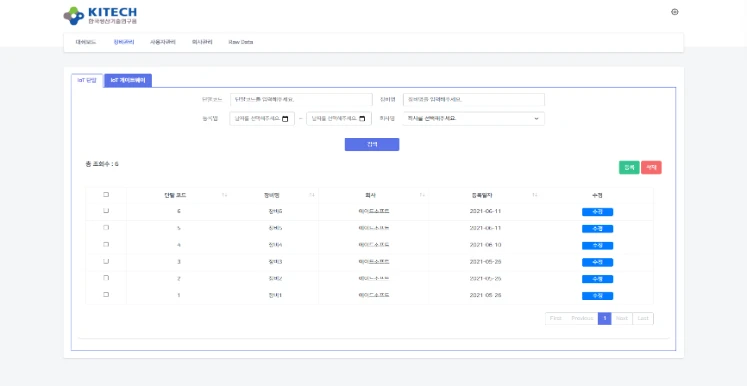Image resolution: width=747 pixels, height=386 pixels.
Task: Select page 1 in pagination
Action: tap(605, 318)
